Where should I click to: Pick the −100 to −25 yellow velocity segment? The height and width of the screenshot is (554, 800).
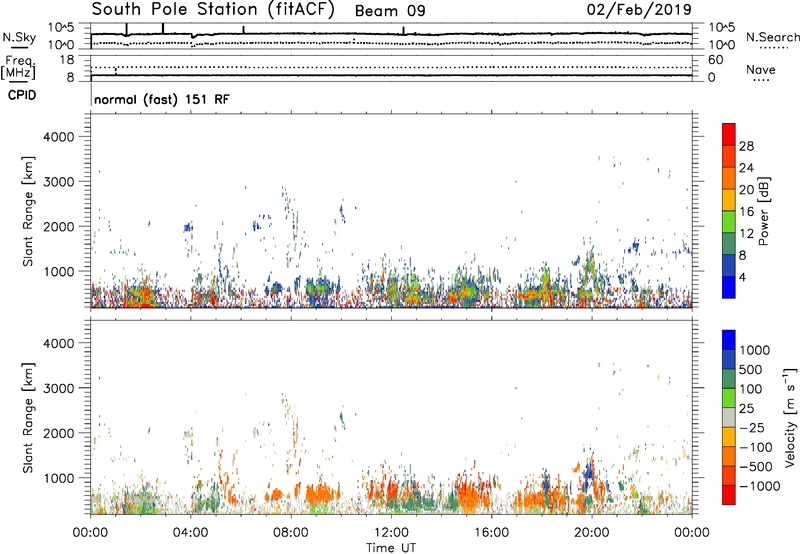[729, 437]
